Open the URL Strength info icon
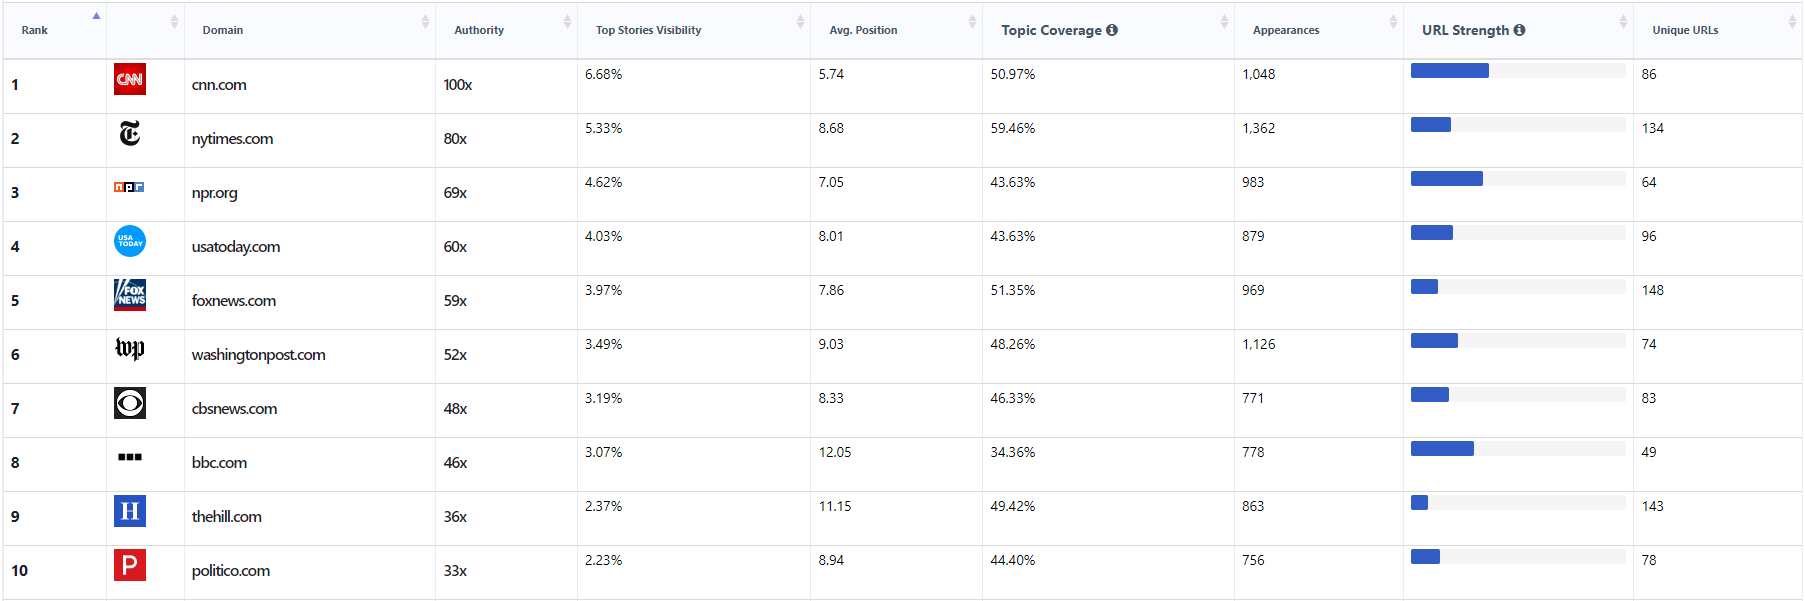 tap(1519, 30)
